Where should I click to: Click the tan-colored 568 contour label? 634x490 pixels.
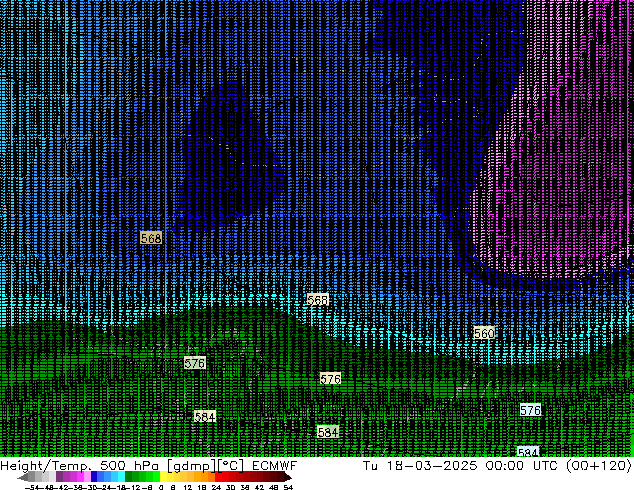click(151, 238)
